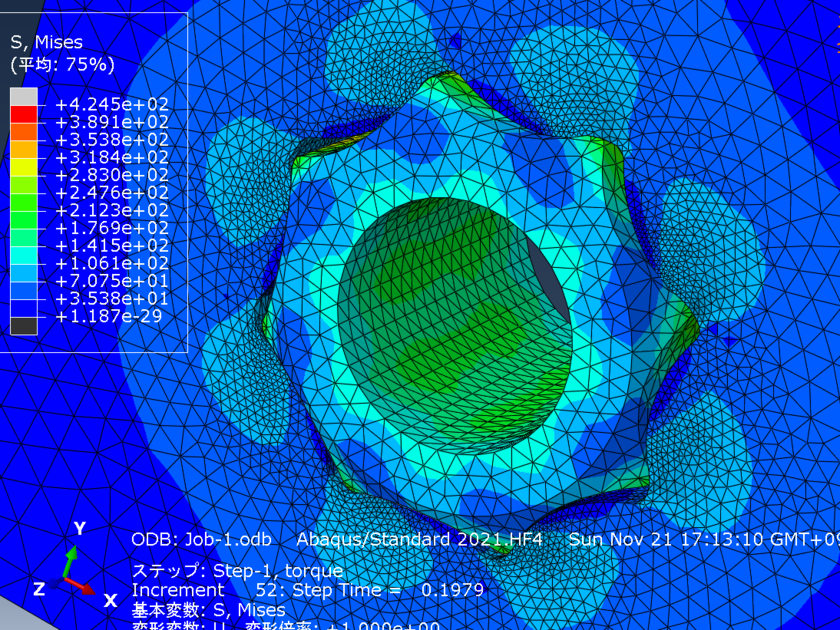The image size is (840, 630).
Task: Click the Y axis label of triad
Action: click(x=80, y=529)
